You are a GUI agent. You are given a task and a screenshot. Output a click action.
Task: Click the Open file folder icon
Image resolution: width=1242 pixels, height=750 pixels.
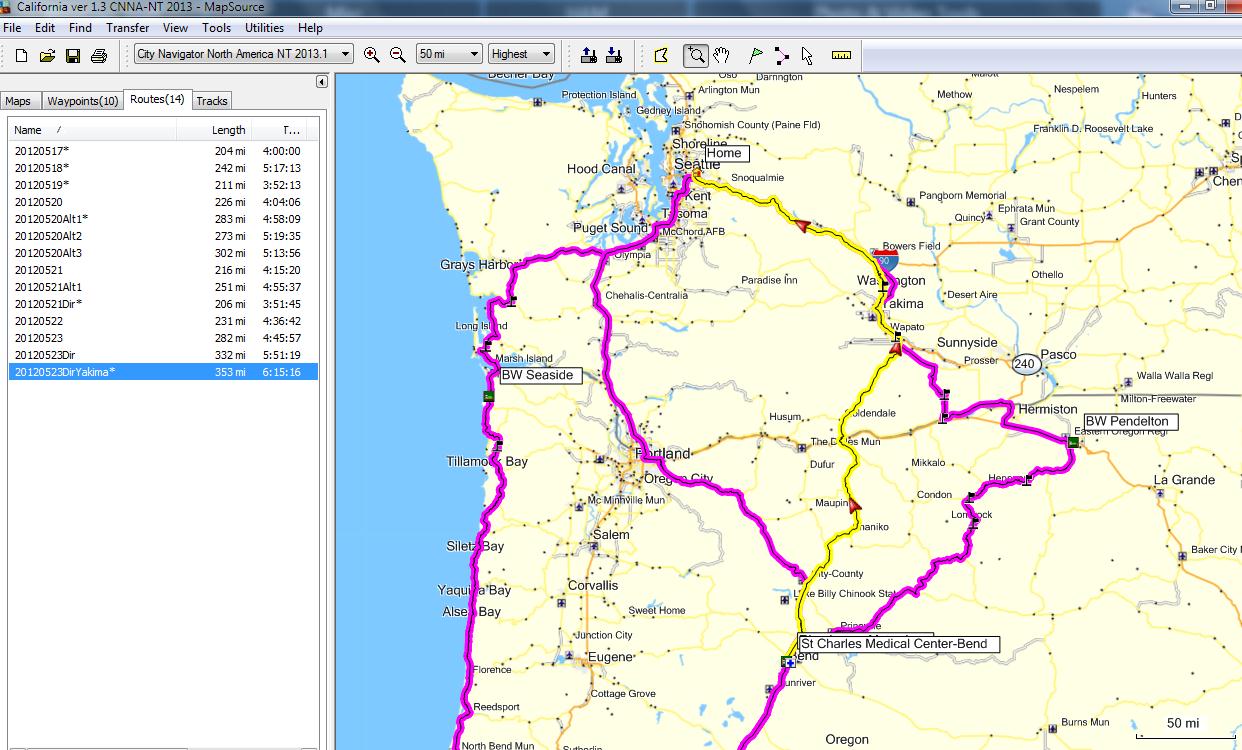point(47,55)
